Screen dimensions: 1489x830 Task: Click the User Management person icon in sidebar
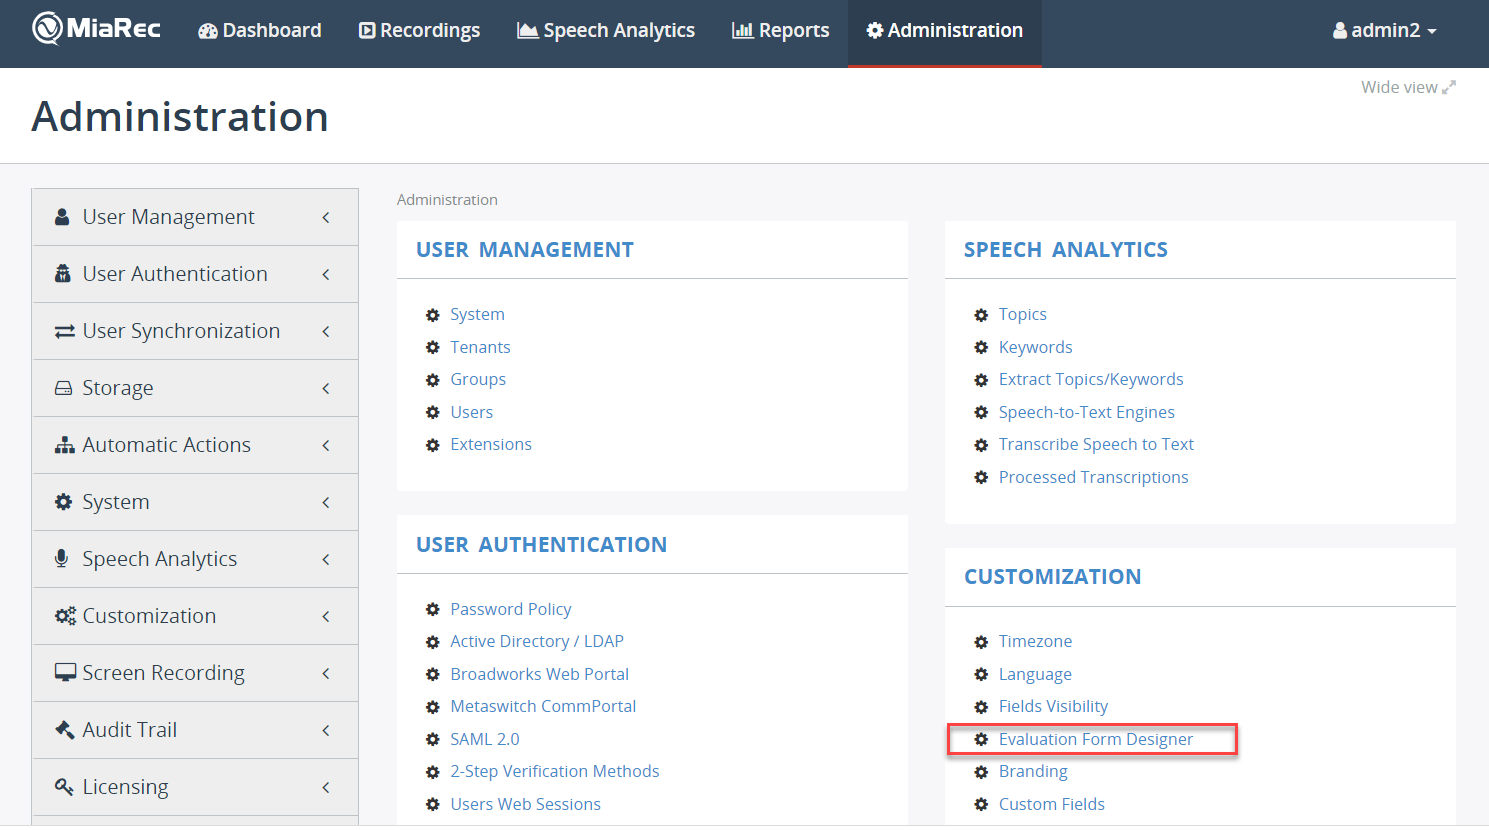[x=62, y=217]
